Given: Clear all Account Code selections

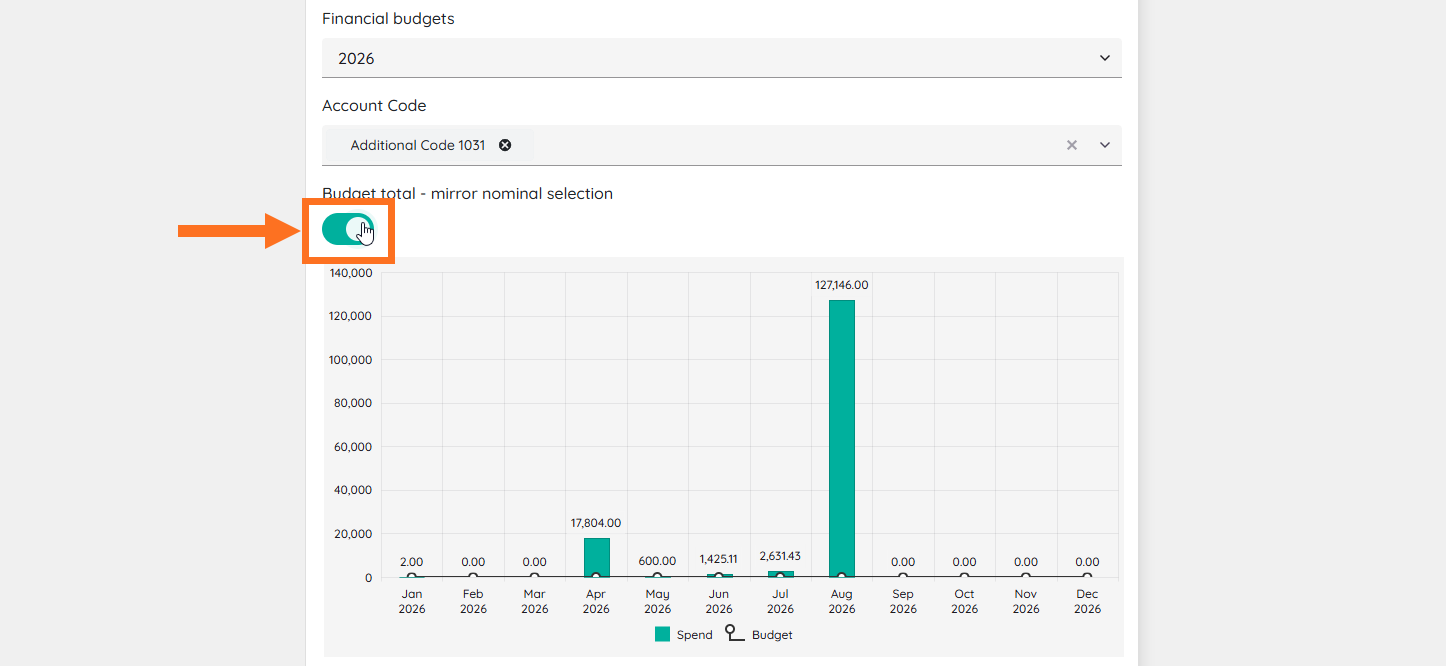Looking at the screenshot, I should 1072,145.
